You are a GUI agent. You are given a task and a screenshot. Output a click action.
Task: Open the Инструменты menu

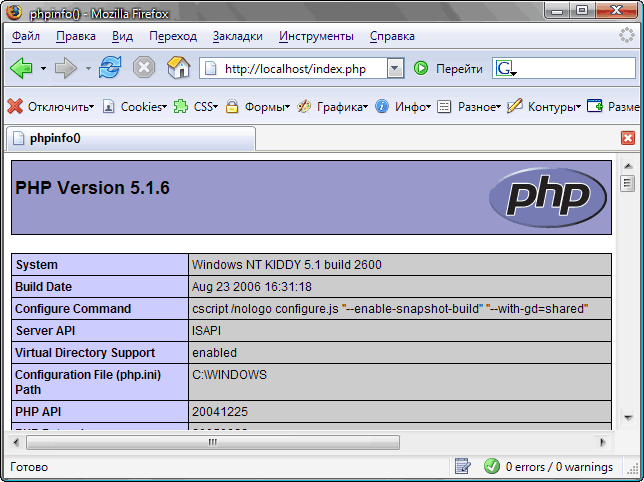[316, 36]
